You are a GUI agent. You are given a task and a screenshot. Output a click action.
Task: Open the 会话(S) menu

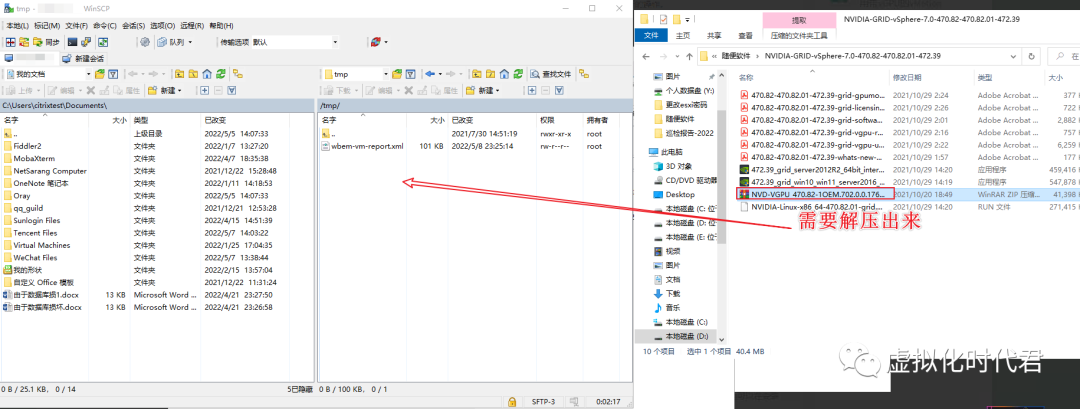(x=134, y=25)
